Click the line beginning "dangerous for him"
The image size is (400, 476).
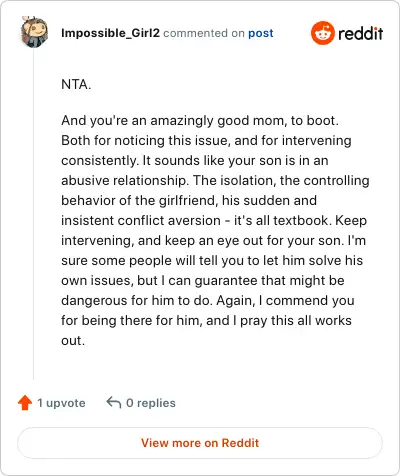208,300
